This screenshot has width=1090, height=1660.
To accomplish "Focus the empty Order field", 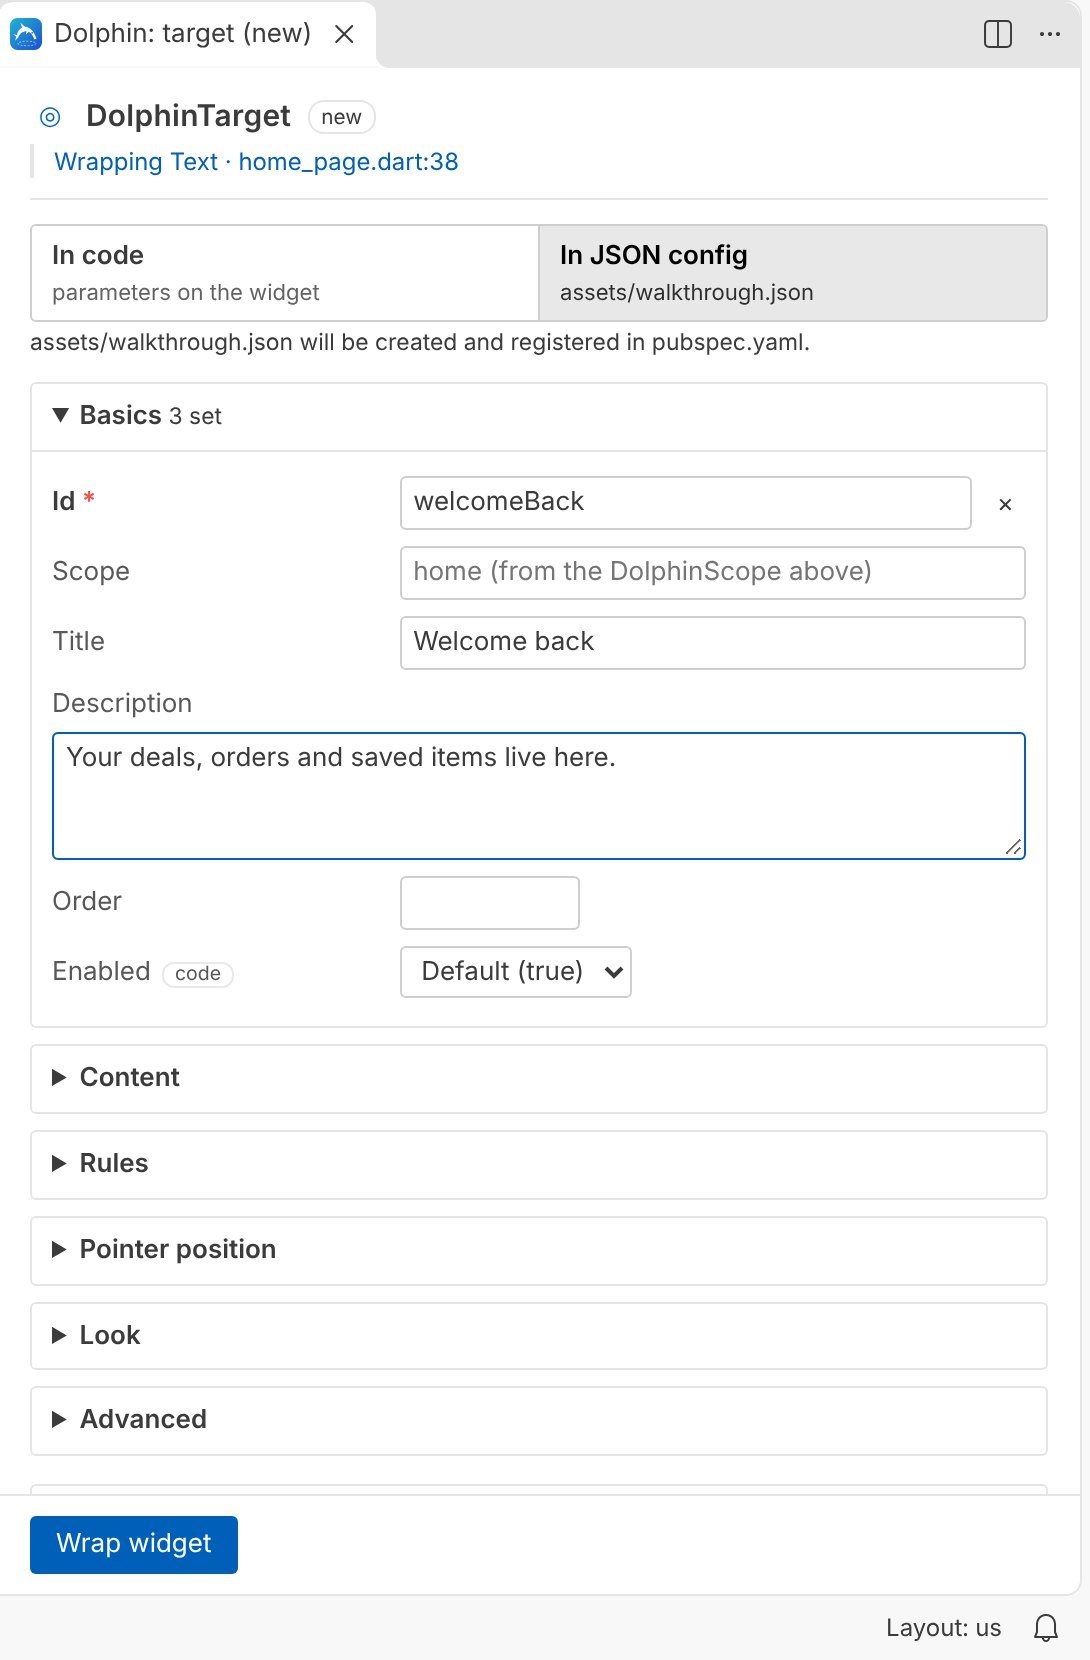I will coord(490,902).
